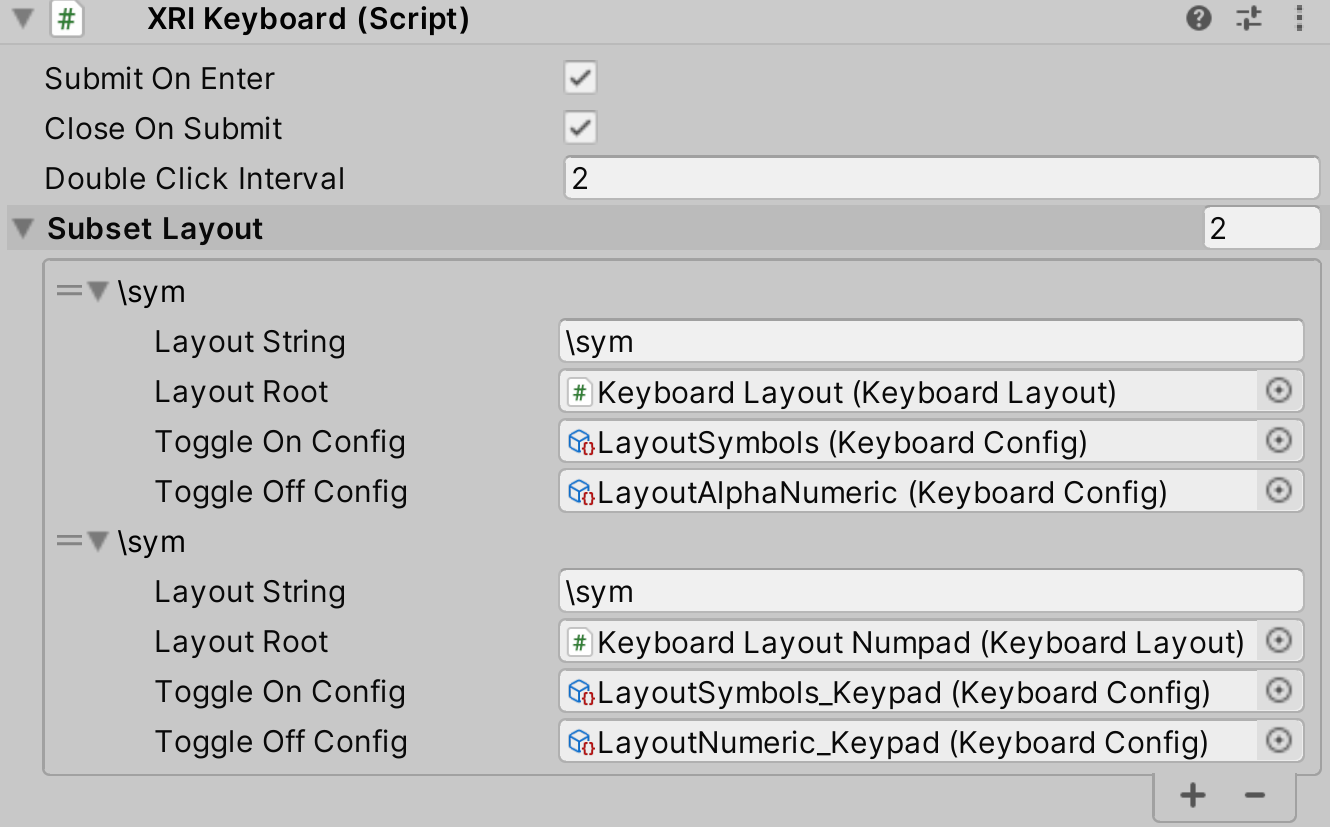Click the presets icon in the component header
The width and height of the screenshot is (1330, 827).
(x=1249, y=18)
